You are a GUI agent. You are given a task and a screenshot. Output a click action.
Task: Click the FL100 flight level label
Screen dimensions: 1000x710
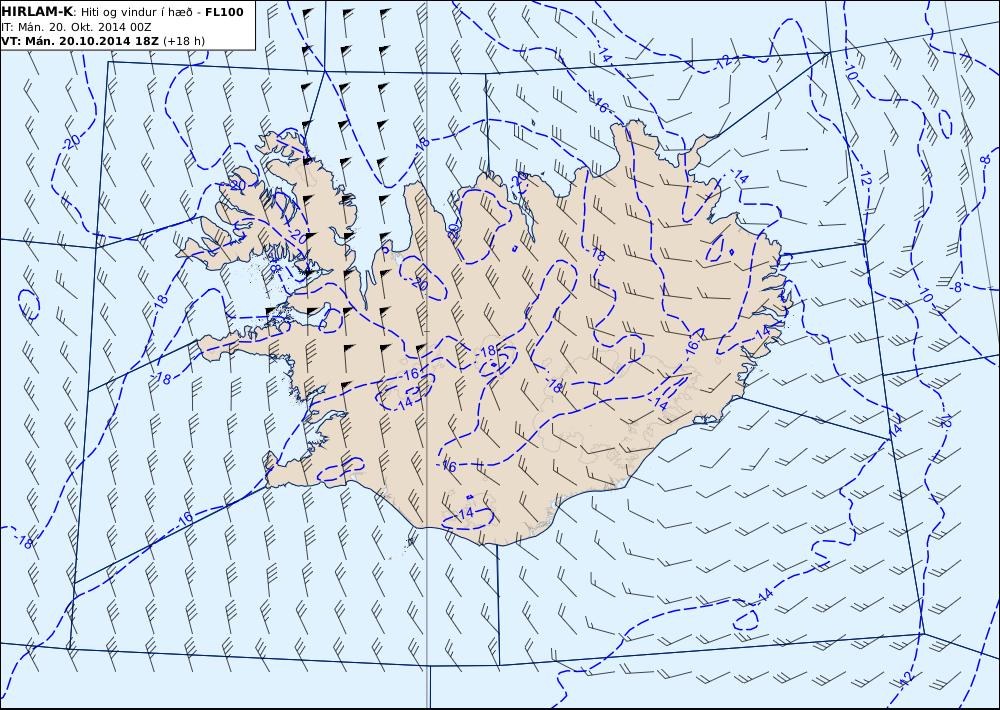[224, 12]
